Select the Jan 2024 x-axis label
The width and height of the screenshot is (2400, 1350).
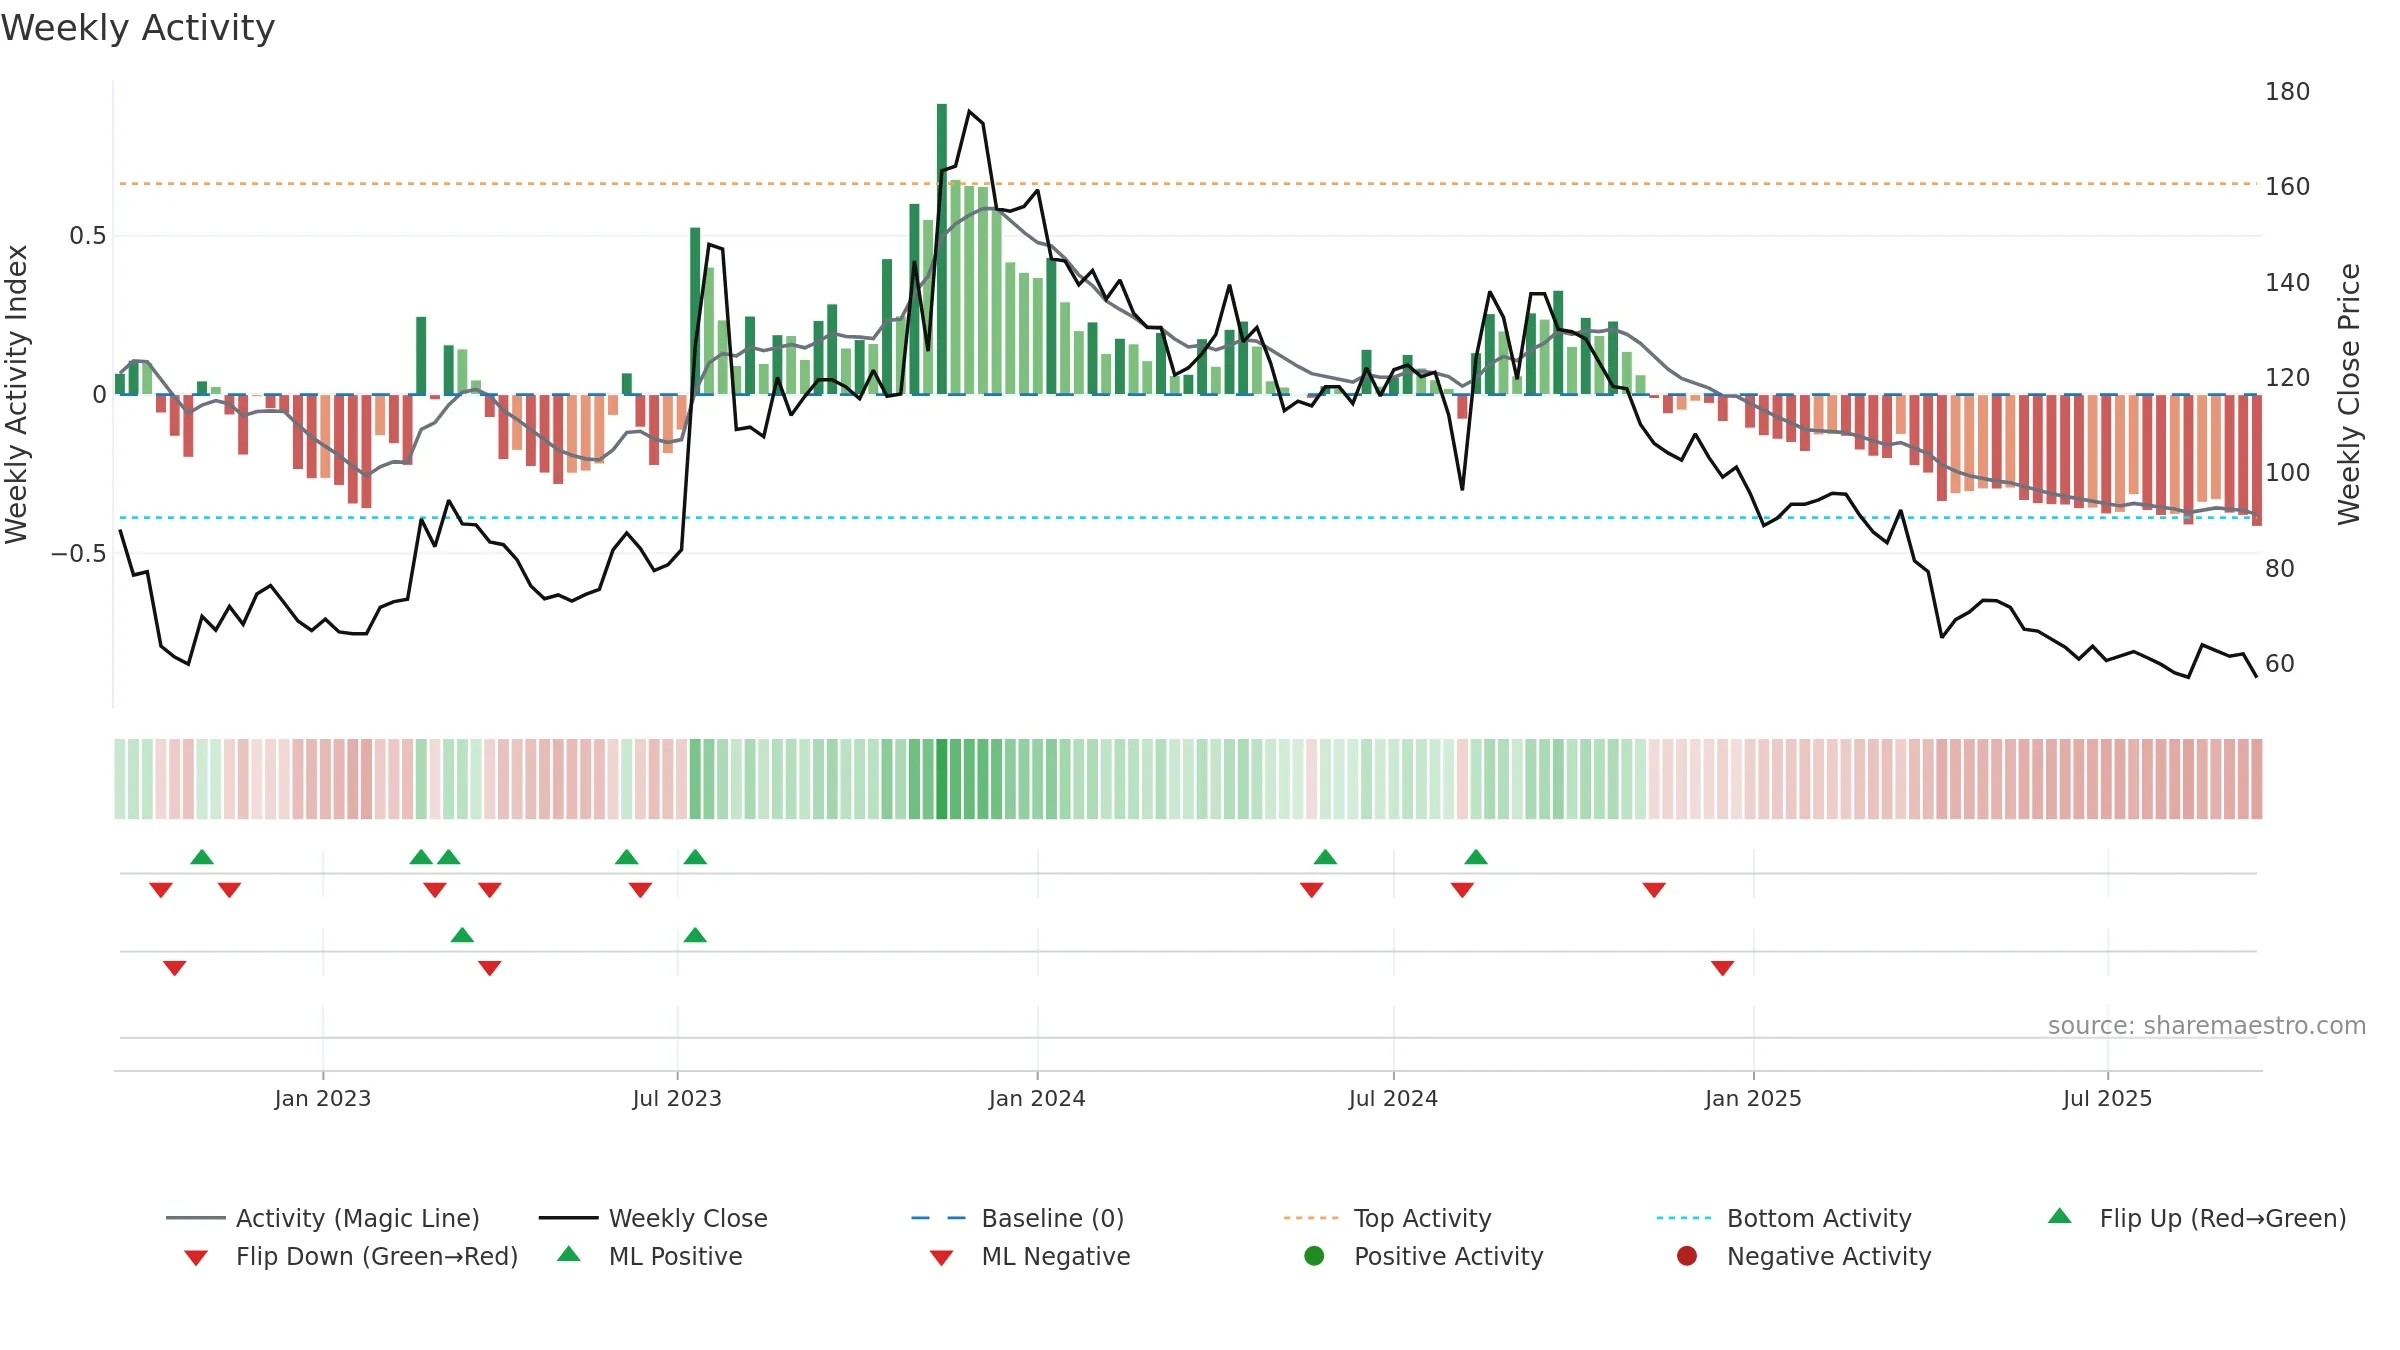[x=1037, y=1099]
